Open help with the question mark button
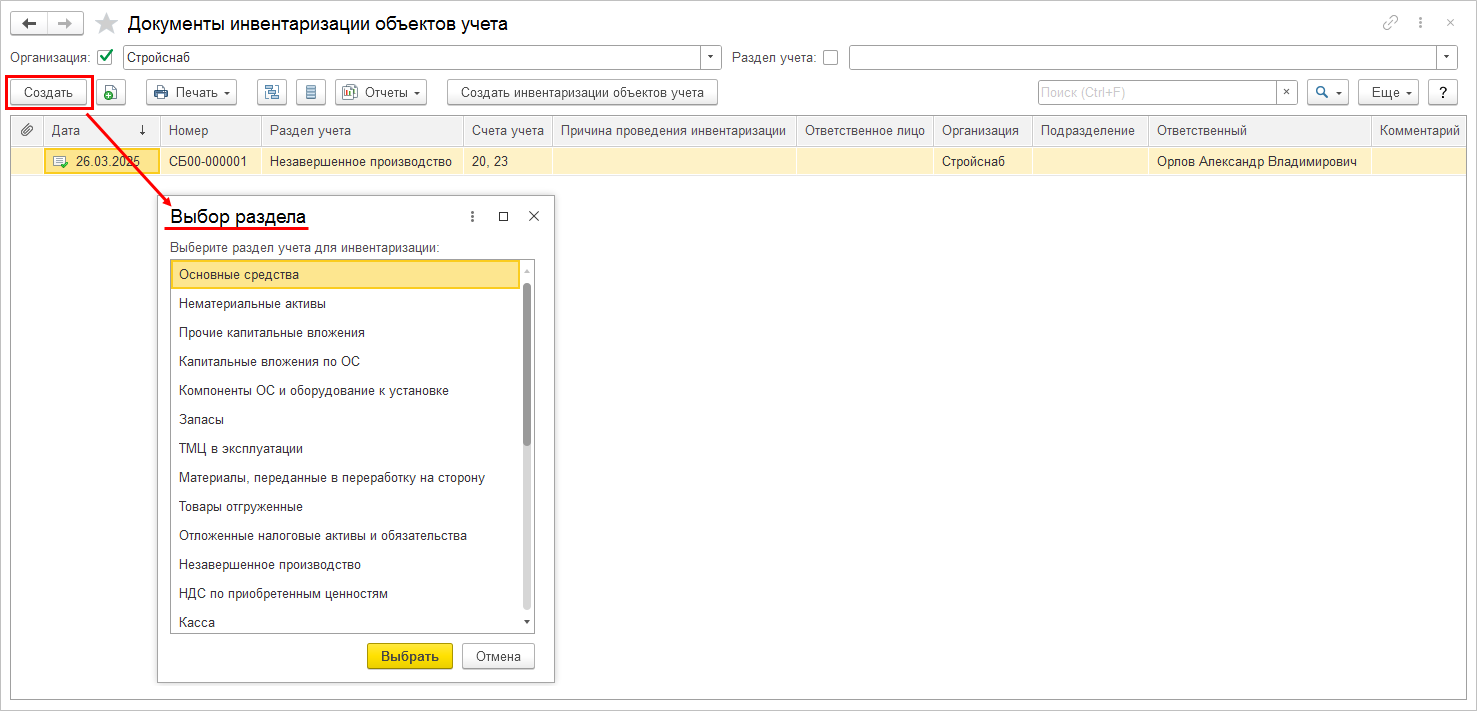 click(x=1442, y=92)
